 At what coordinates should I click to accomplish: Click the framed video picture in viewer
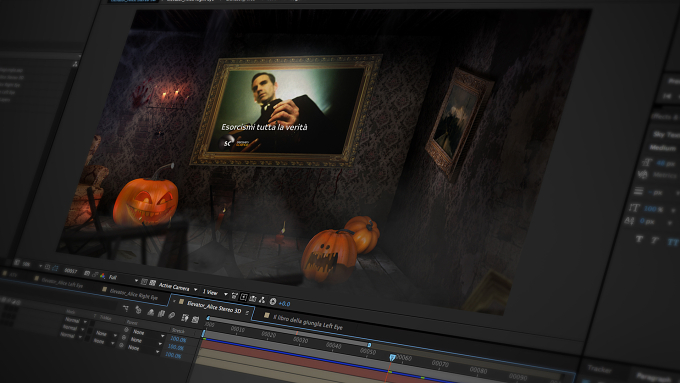(x=286, y=111)
